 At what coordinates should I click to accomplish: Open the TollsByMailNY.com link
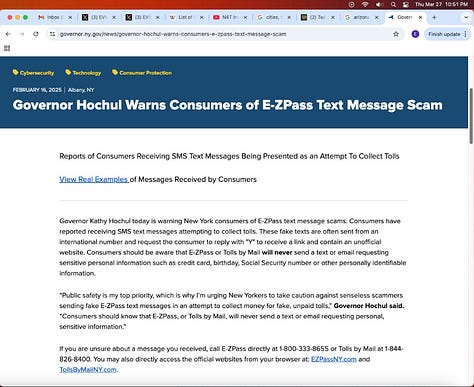point(88,370)
